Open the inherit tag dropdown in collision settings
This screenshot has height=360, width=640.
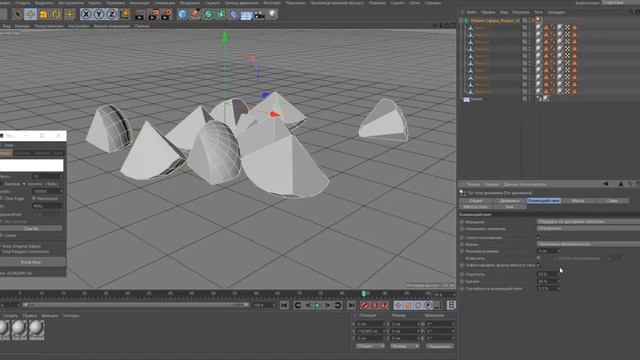[x=588, y=222]
